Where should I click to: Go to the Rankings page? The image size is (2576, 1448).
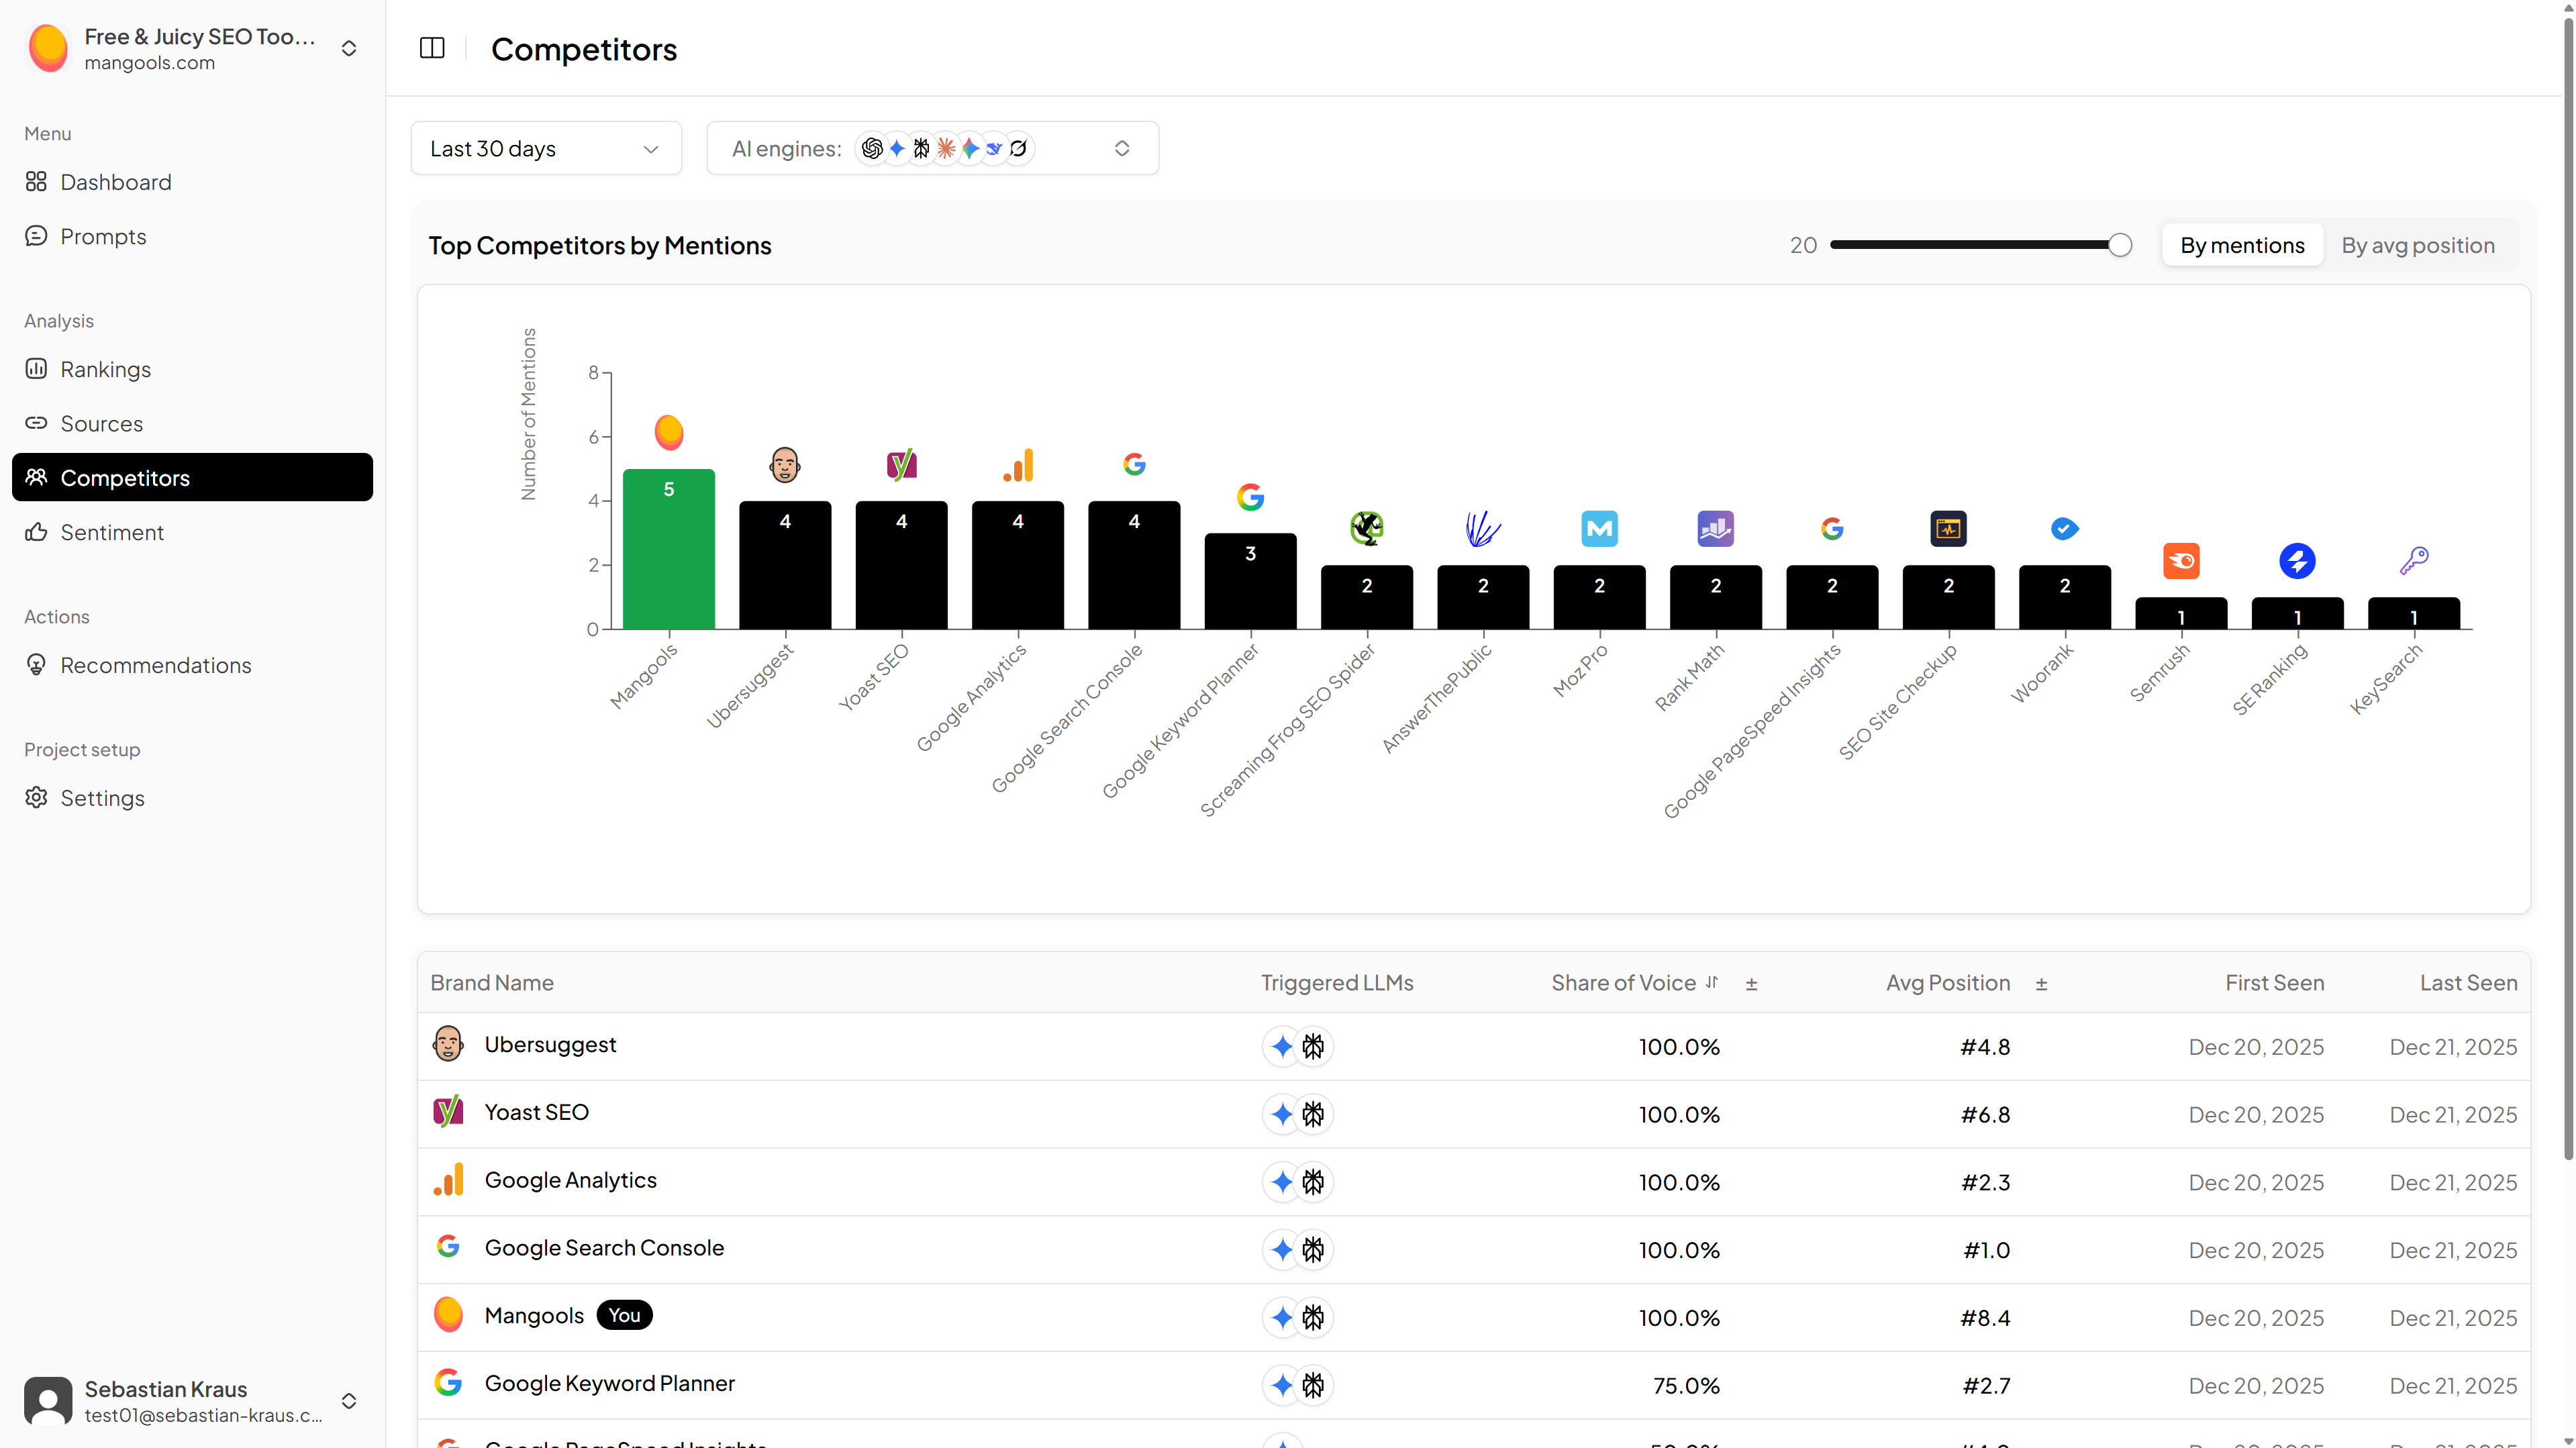105,369
